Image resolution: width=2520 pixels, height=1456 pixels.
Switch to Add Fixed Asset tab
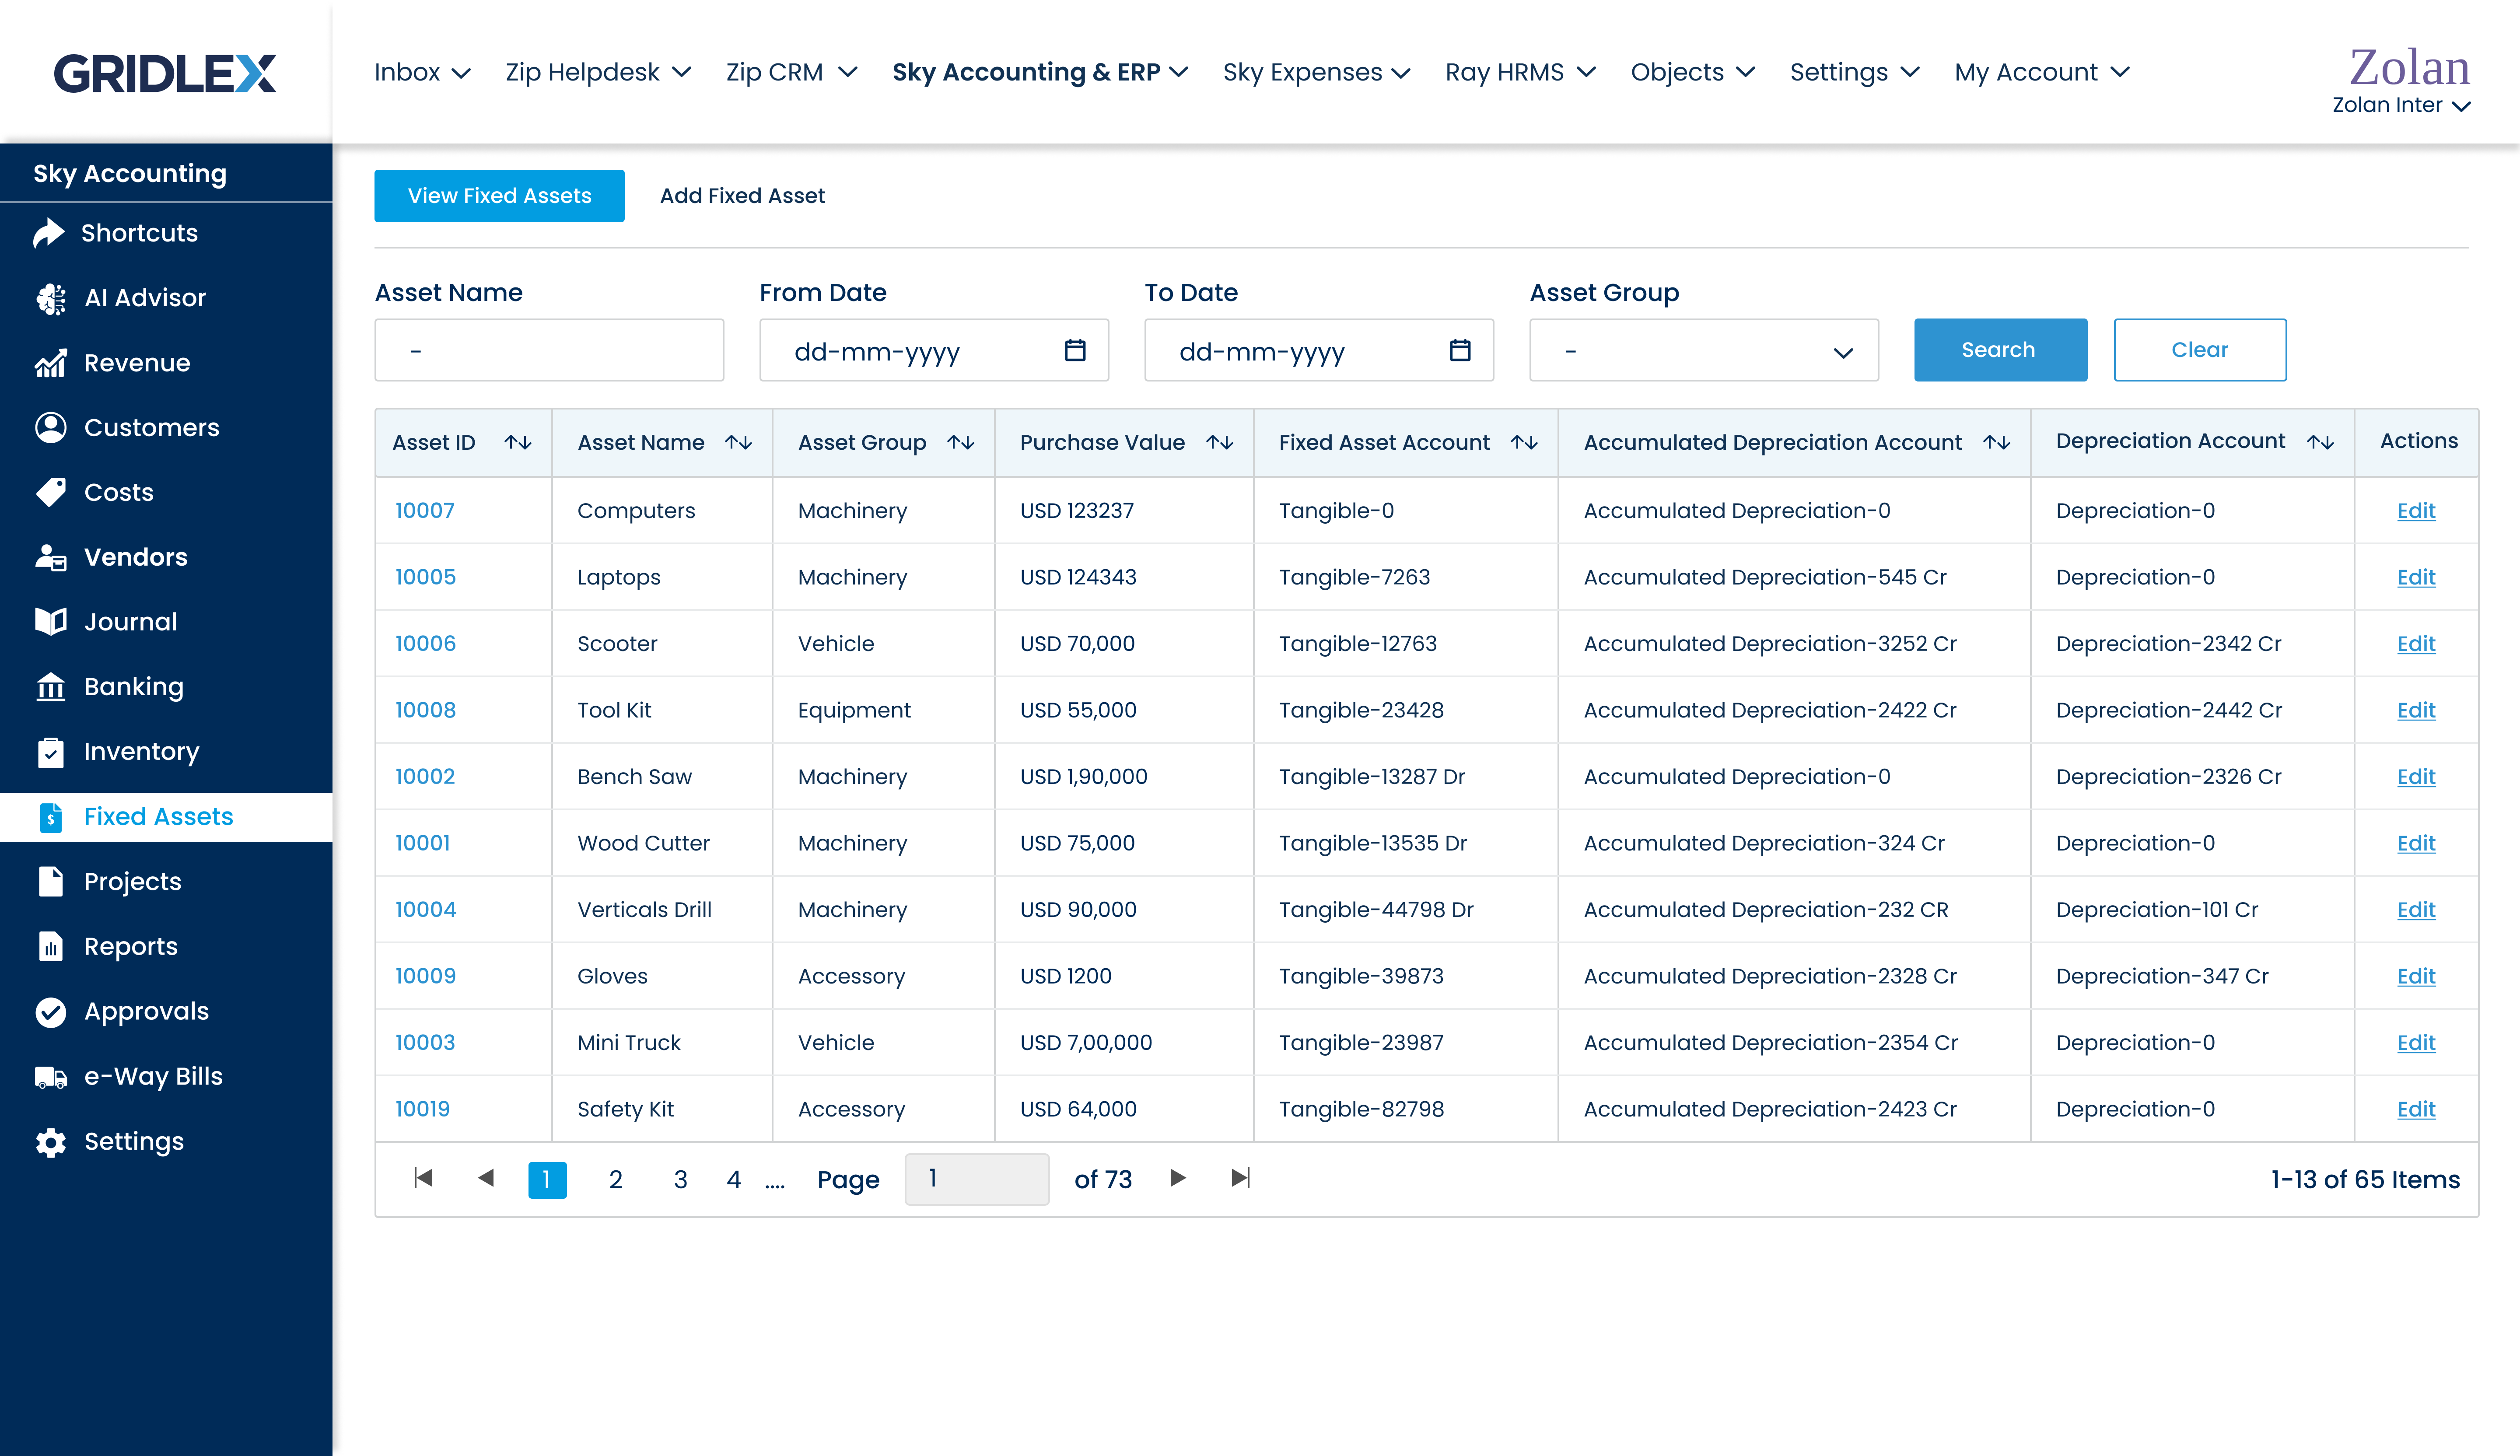(742, 196)
